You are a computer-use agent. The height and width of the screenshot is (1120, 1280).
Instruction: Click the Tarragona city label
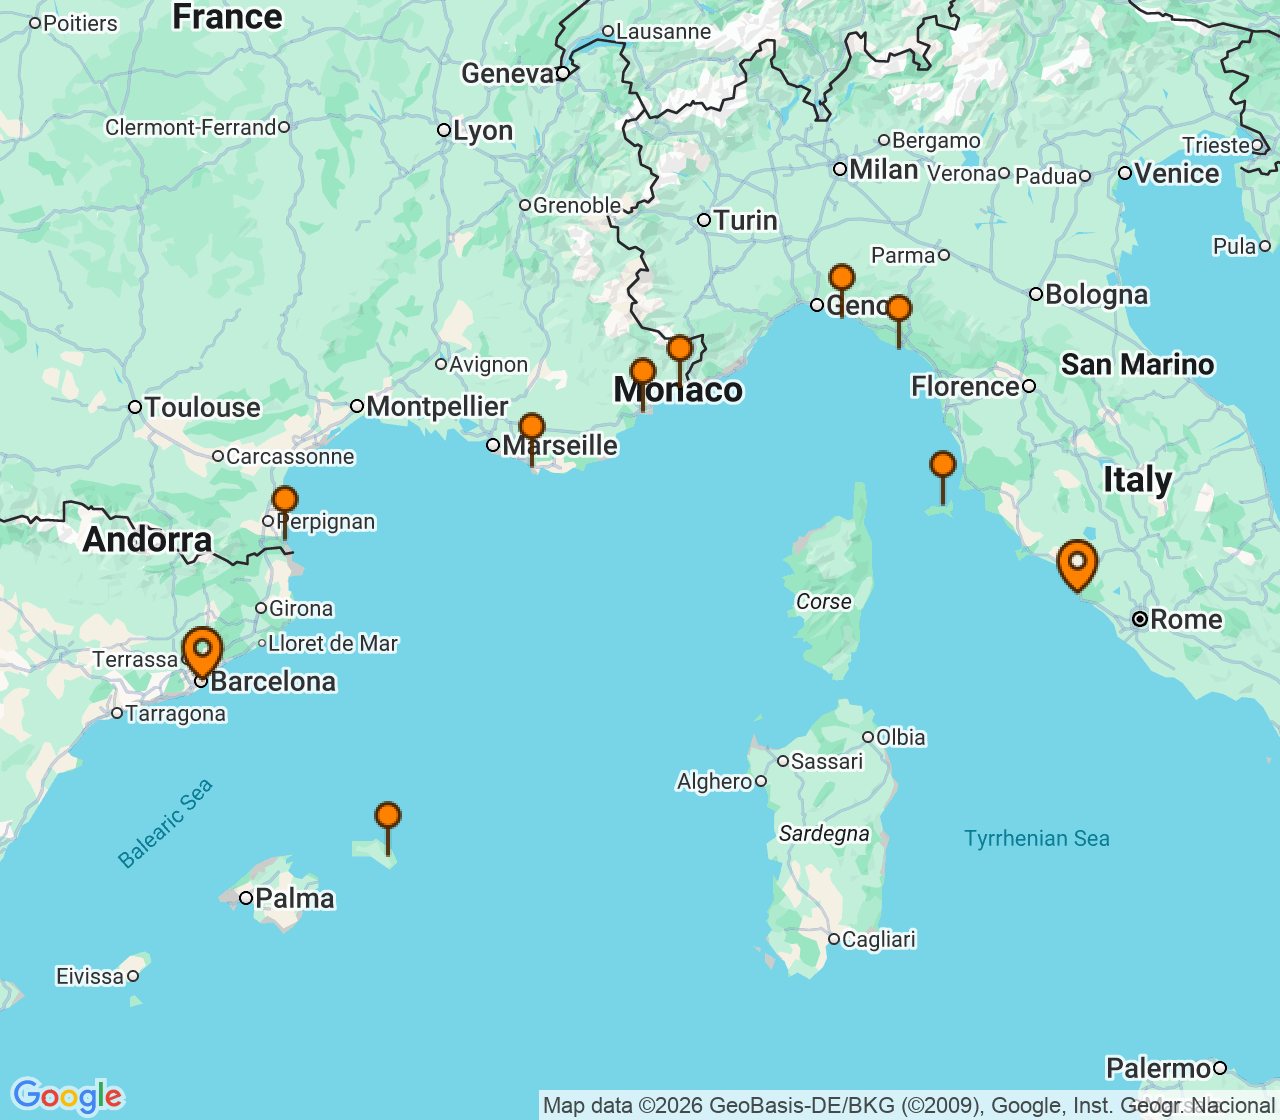coord(176,714)
